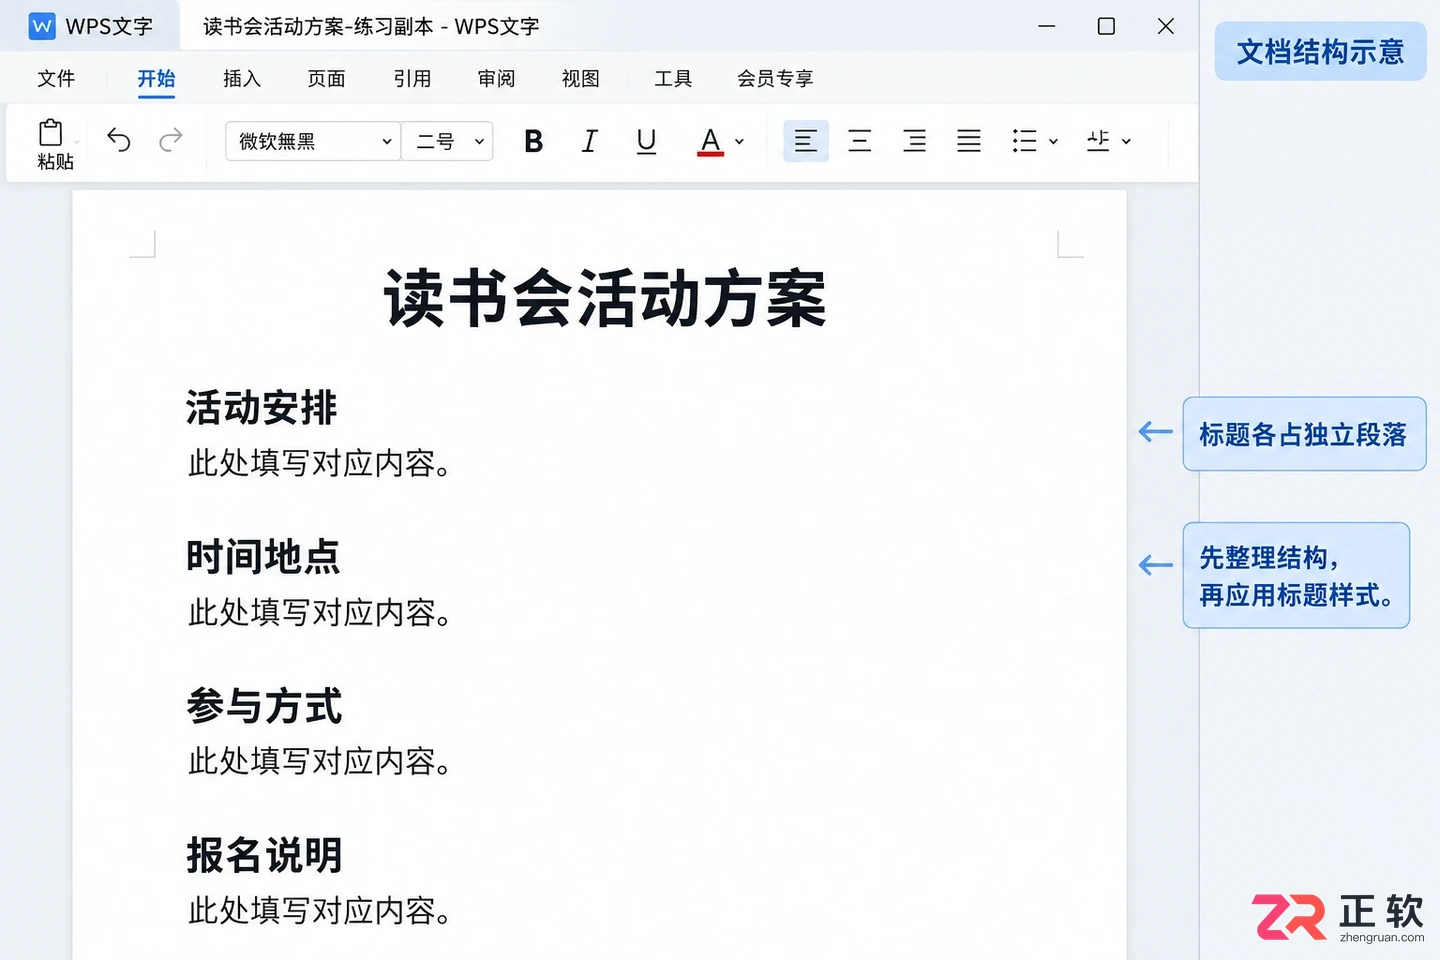Click the 文档结构示意 button
The image size is (1440, 960).
tap(1320, 51)
